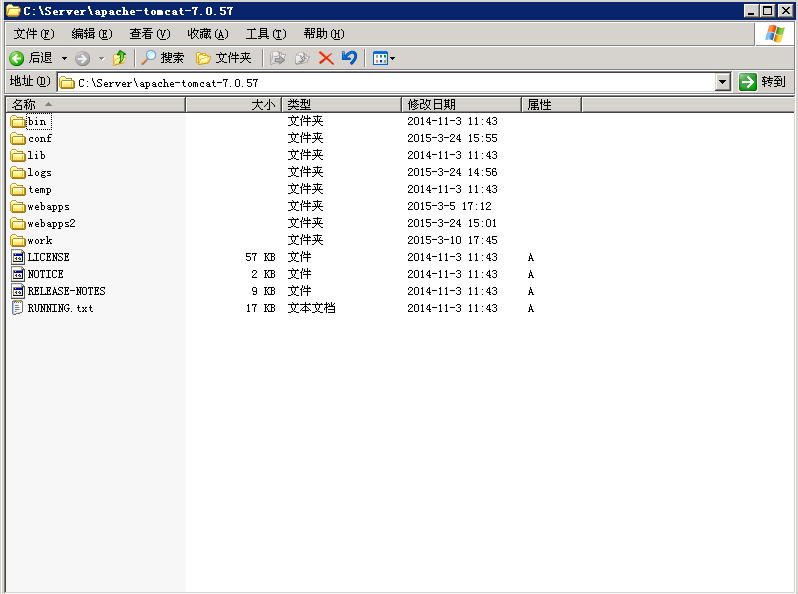
Task: Click the conf folder name text
Action: tap(40, 138)
